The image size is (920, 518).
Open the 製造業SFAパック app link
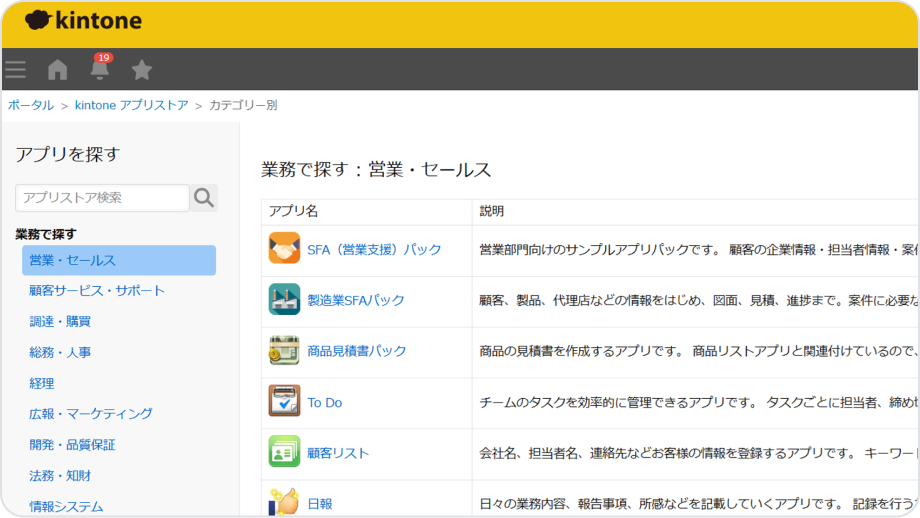(356, 300)
